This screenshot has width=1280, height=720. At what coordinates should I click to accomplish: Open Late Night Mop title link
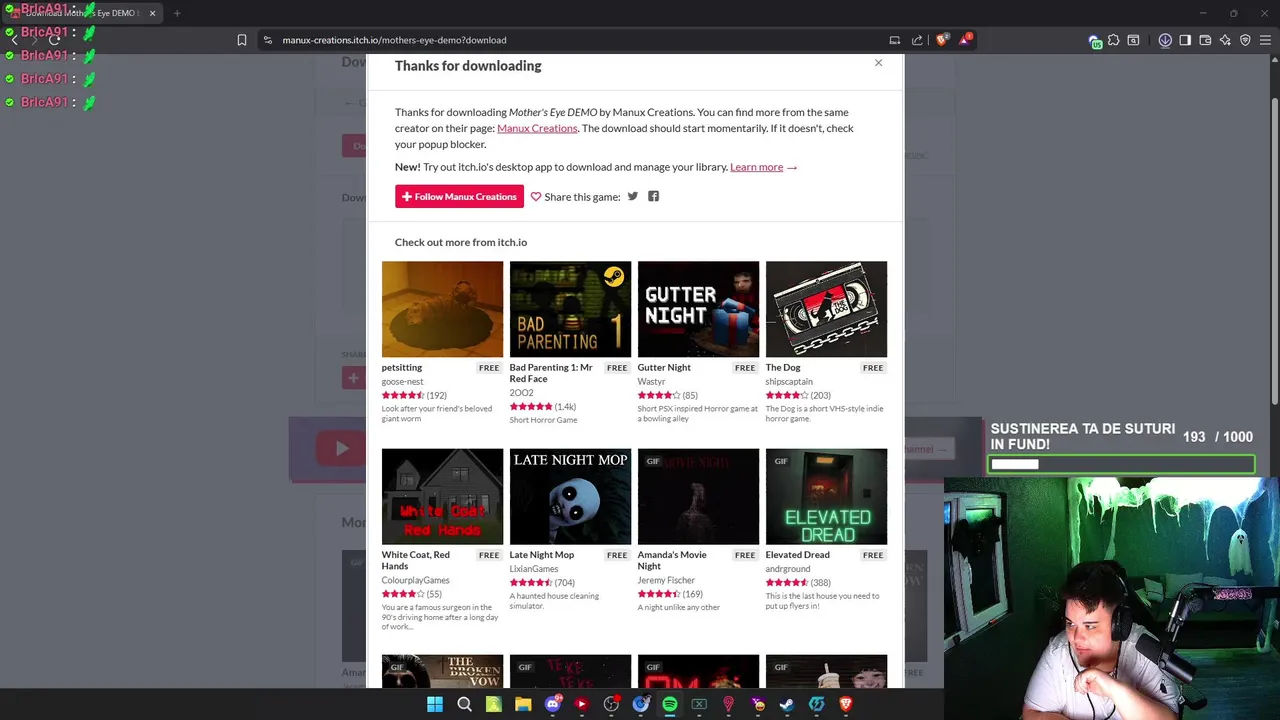pos(542,554)
